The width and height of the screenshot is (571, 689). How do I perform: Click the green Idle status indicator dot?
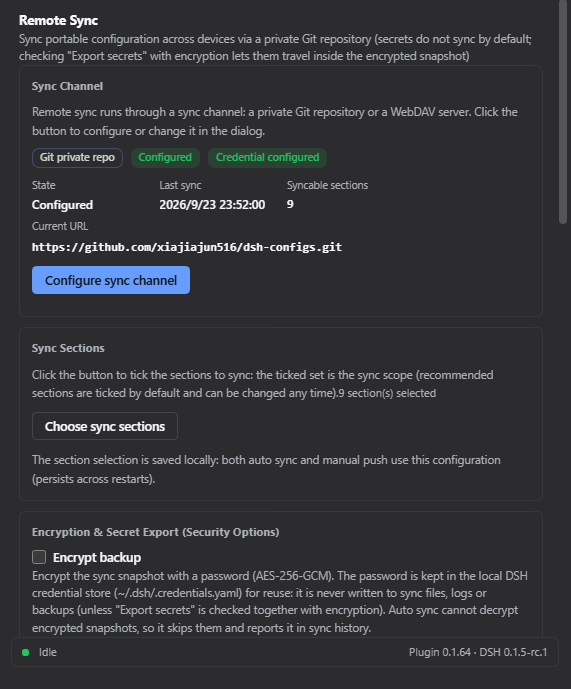[25, 653]
